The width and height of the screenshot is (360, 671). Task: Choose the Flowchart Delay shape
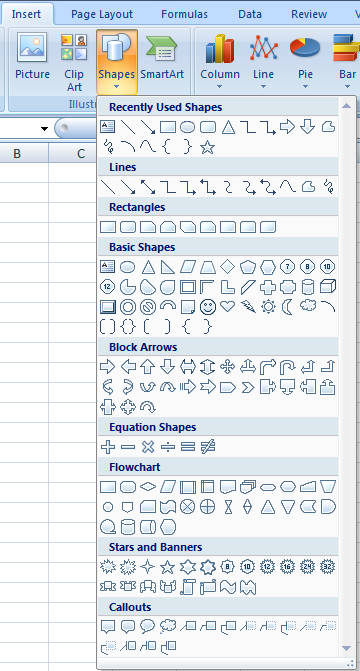[x=328, y=507]
